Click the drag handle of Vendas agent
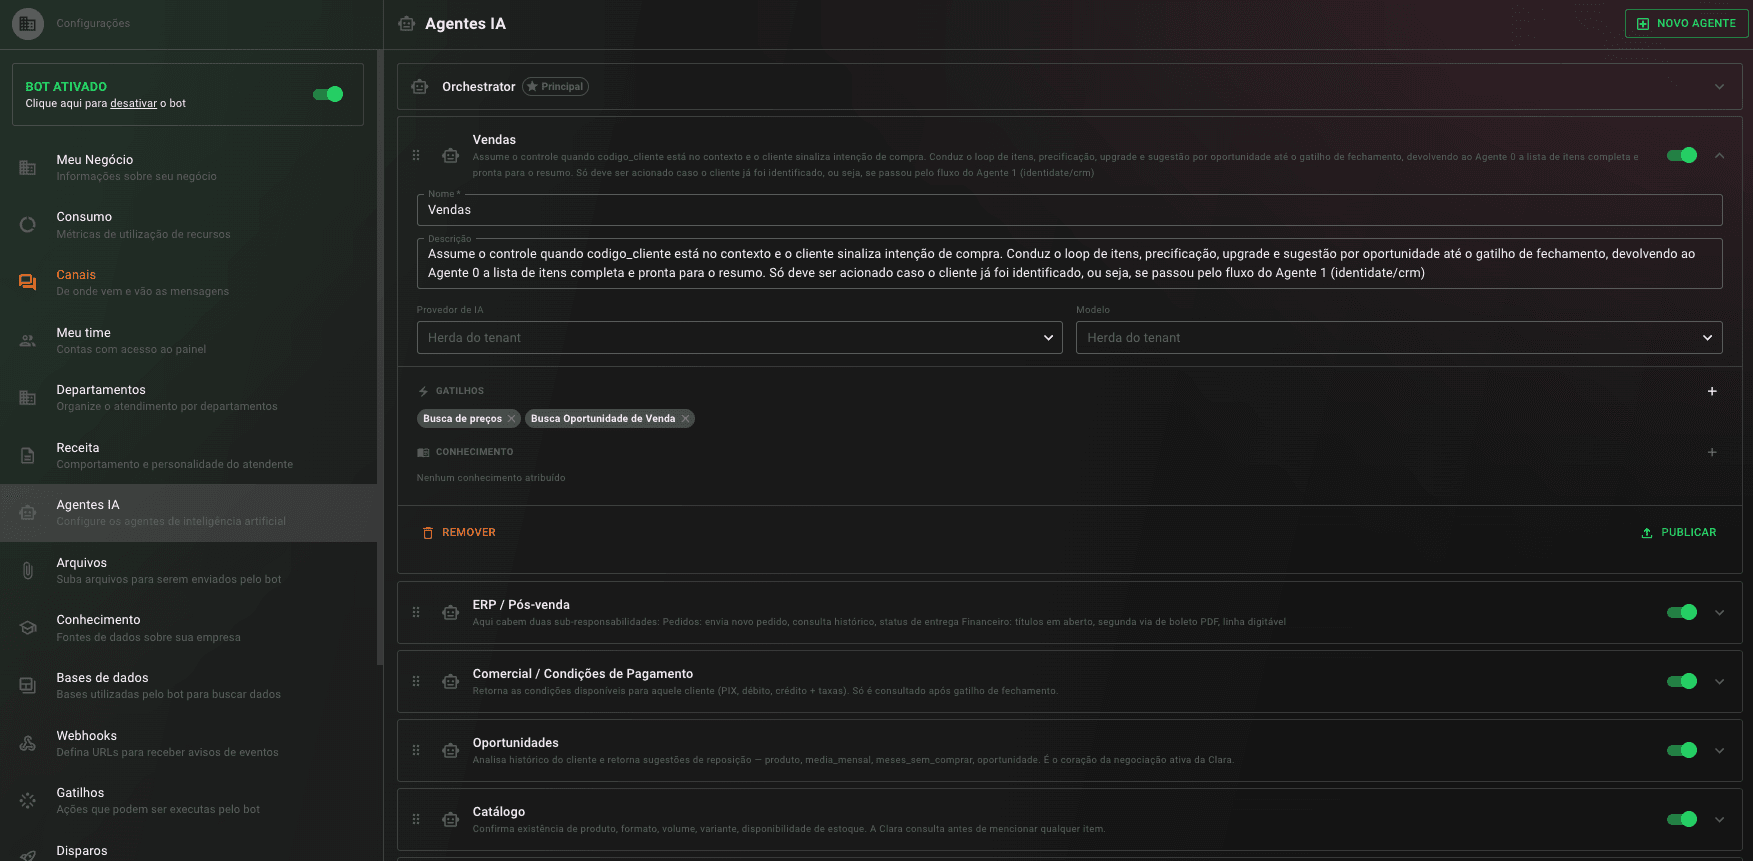 (x=416, y=155)
